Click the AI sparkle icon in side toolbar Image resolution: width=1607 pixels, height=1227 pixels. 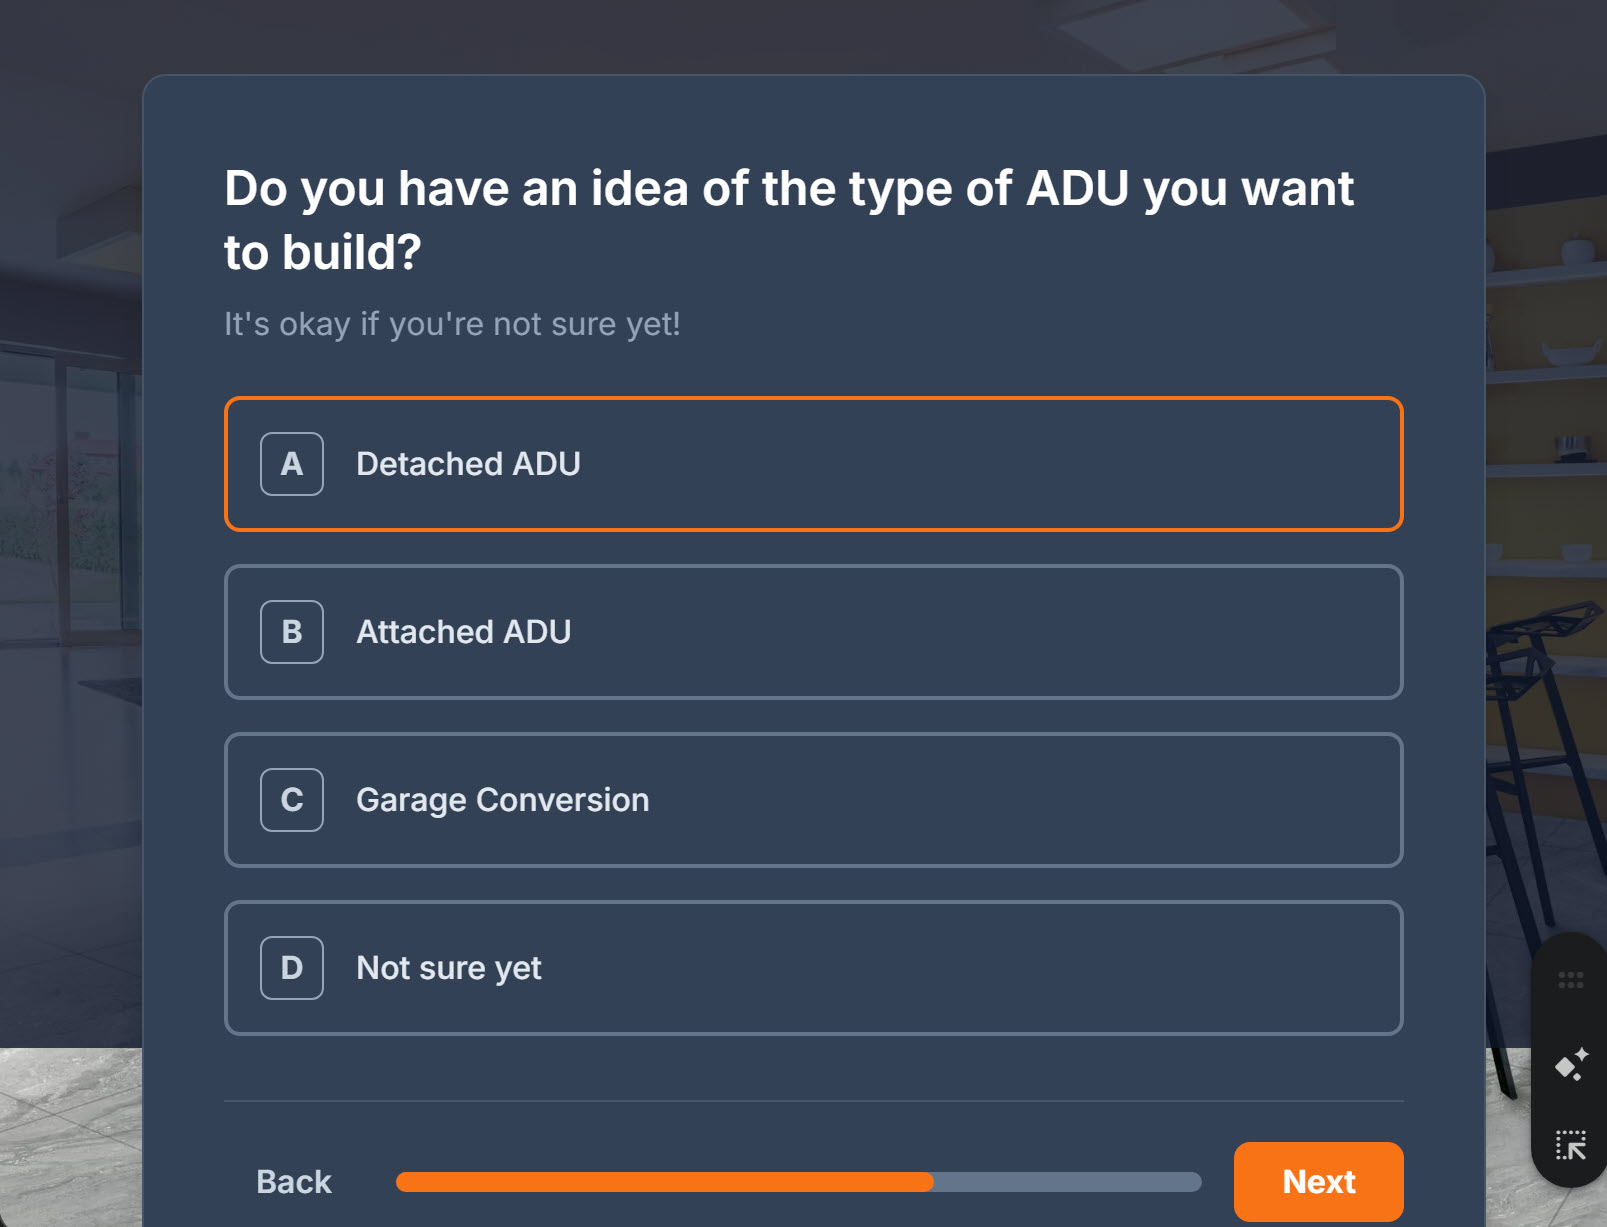(x=1571, y=1064)
